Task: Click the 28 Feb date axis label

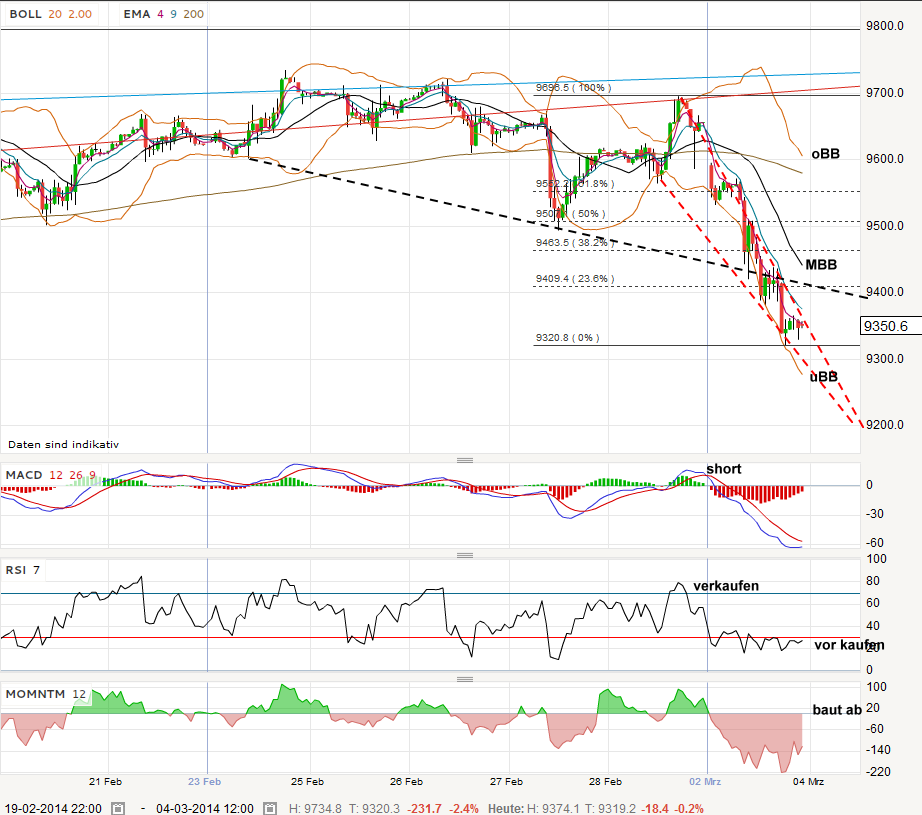Action: click(605, 781)
